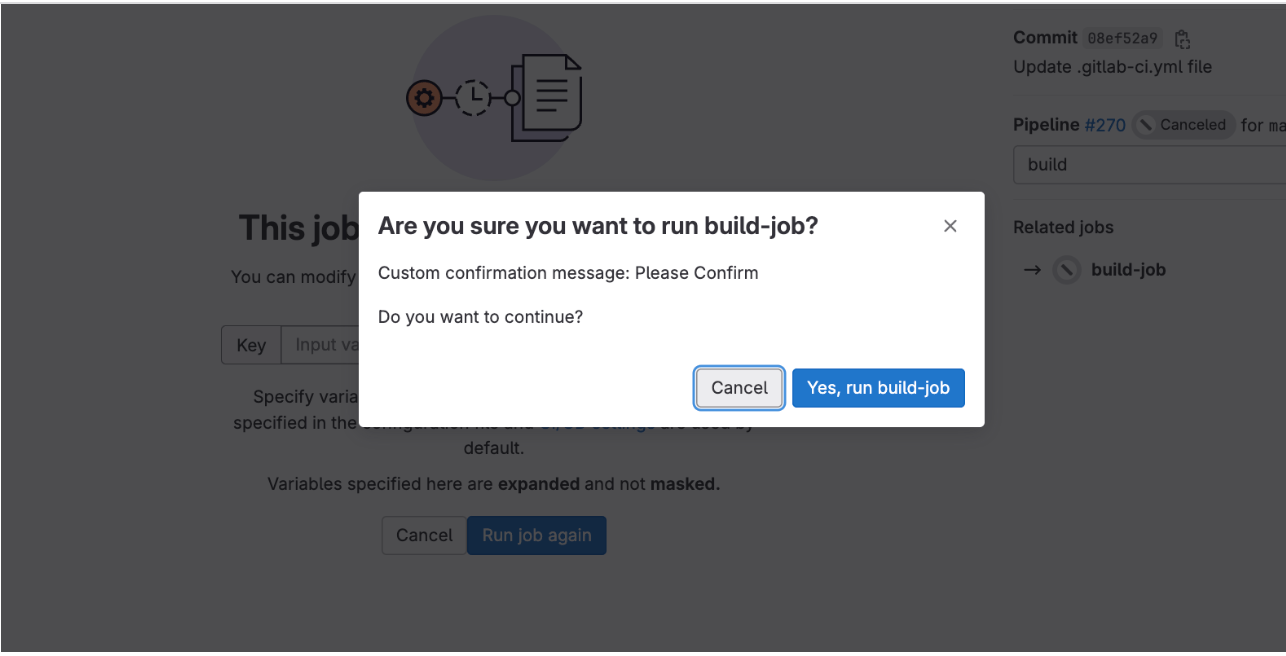This screenshot has height=656, width=1286.
Task: Click the Key variable field
Action: (x=251, y=344)
